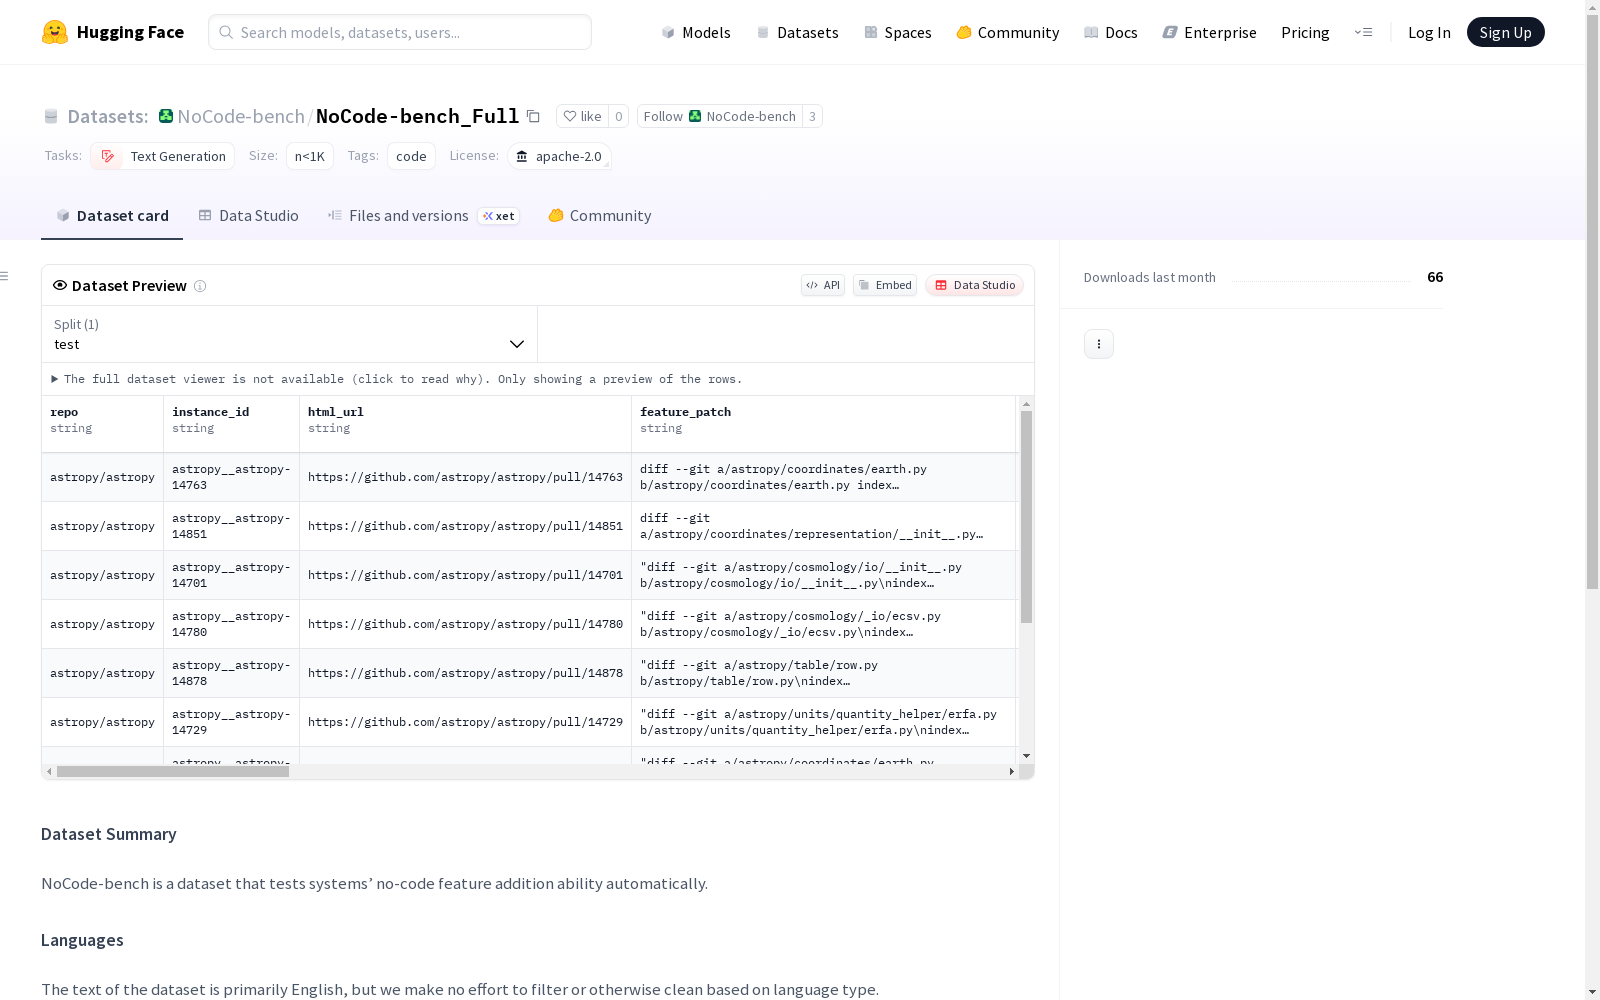Copy dataset name with the copy icon

coord(534,116)
